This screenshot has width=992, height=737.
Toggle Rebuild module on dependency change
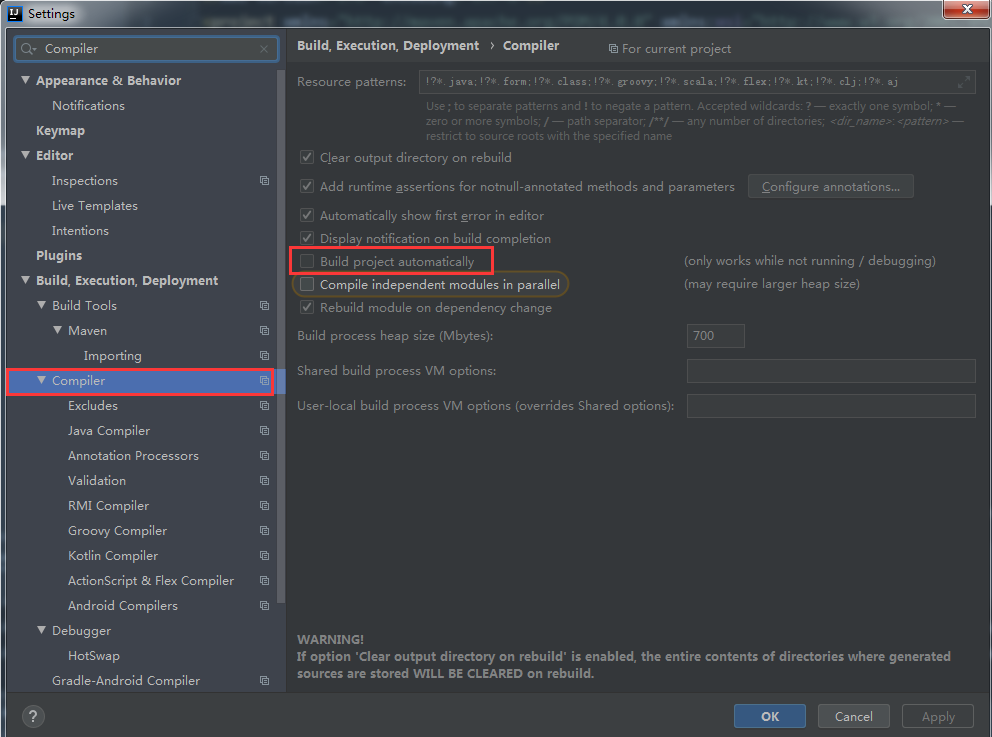pos(307,307)
